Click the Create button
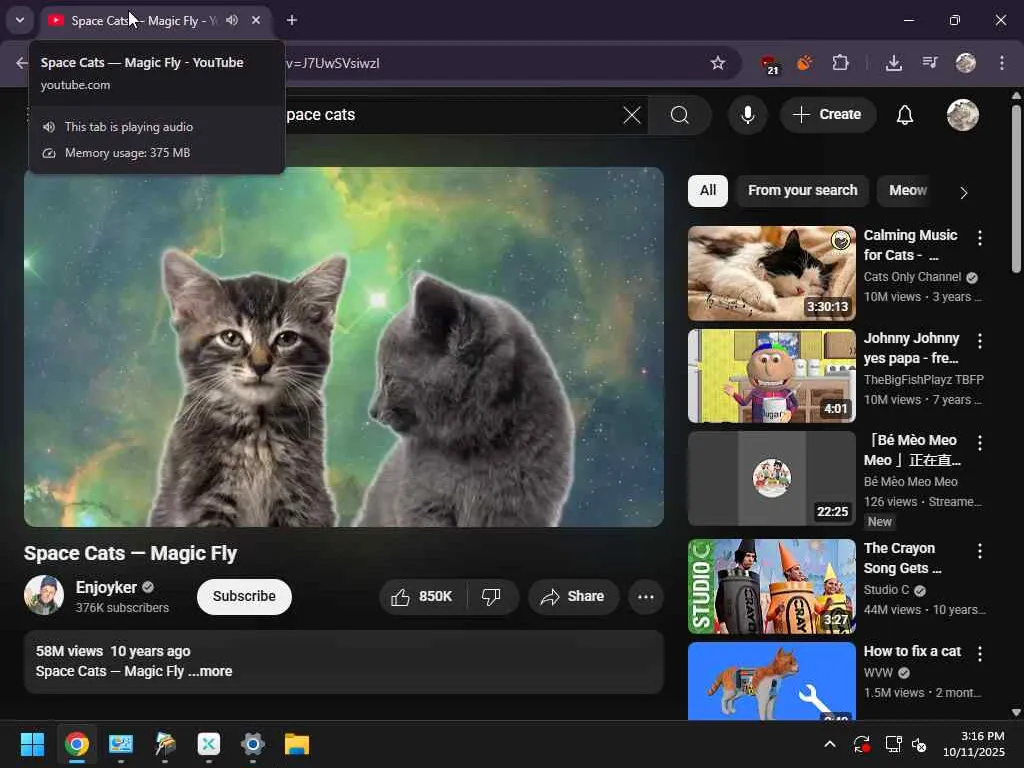Viewport: 1024px width, 768px height. 827,114
